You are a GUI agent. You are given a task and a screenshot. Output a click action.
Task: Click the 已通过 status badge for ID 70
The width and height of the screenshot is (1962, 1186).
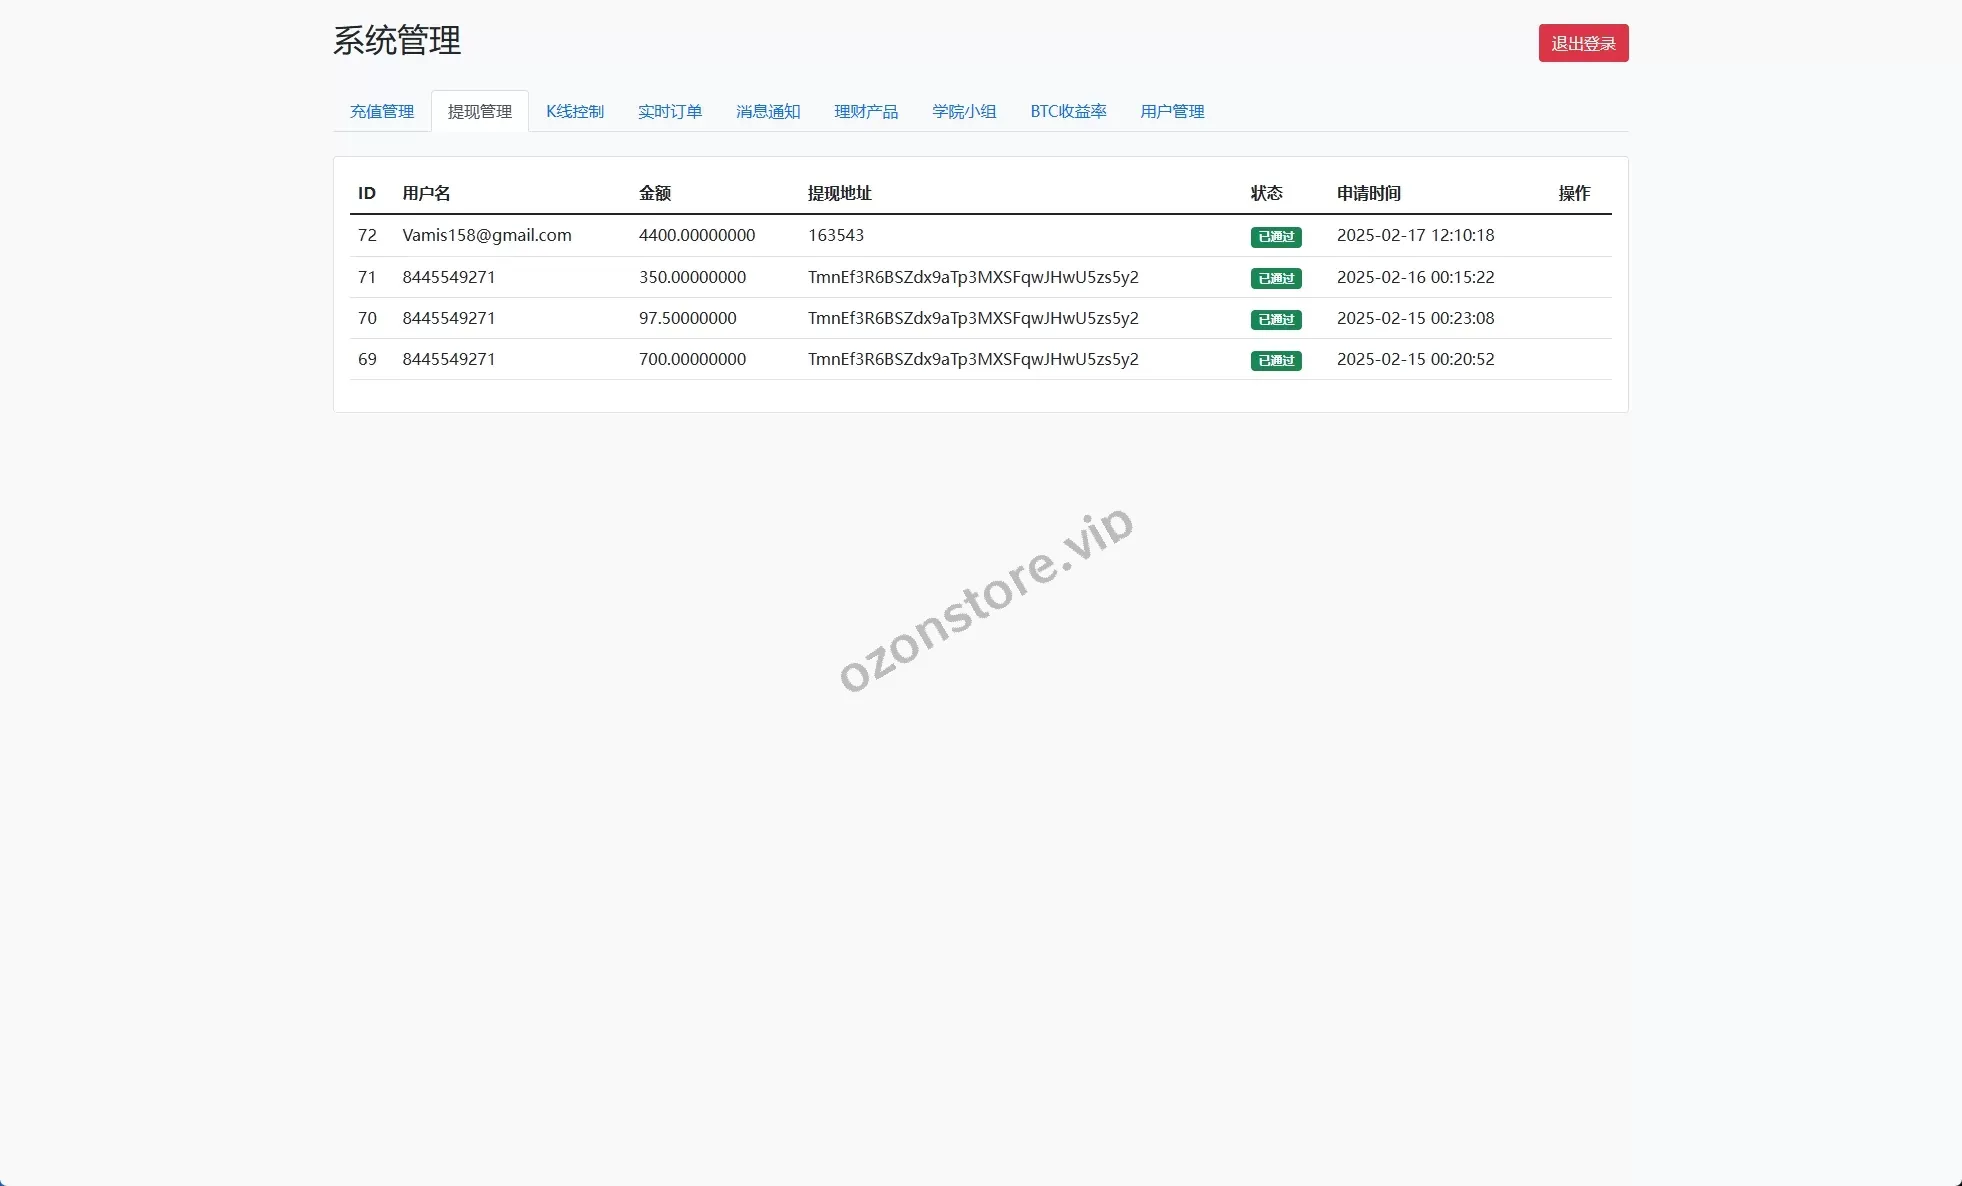[x=1275, y=319]
